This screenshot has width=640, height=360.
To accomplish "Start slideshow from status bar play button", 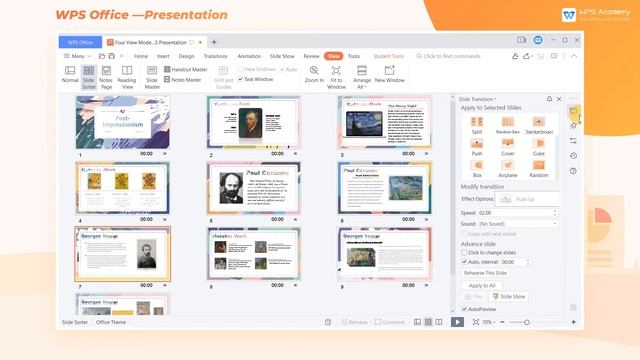I will 458,322.
